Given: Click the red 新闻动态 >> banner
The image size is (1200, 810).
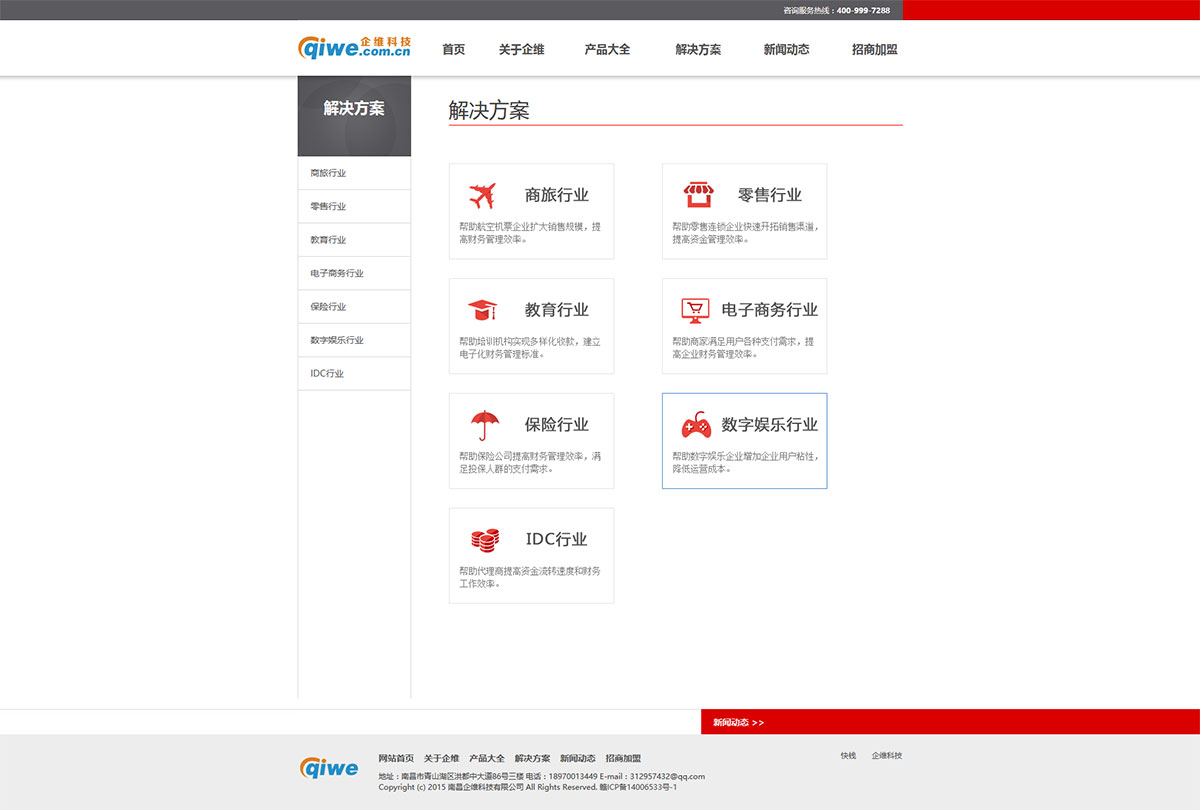Looking at the screenshot, I should pyautogui.click(x=738, y=722).
